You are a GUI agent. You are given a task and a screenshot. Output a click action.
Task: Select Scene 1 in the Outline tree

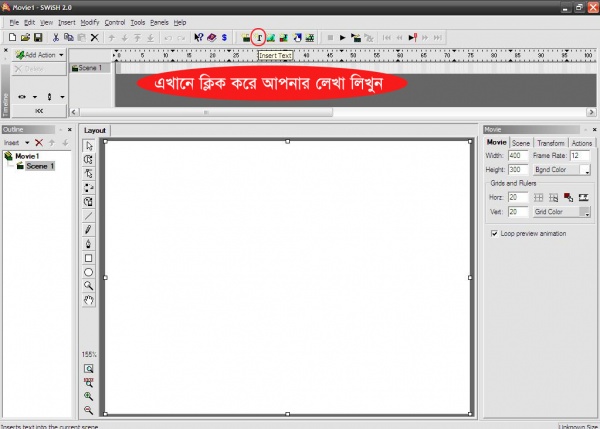[x=40, y=166]
